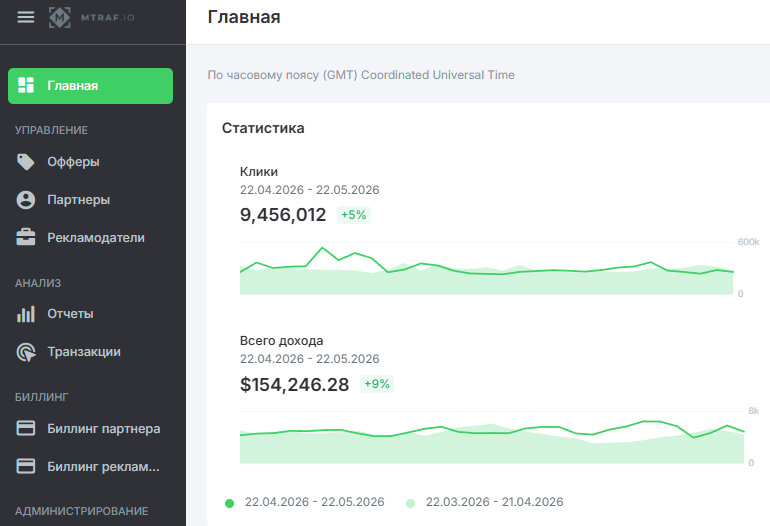The image size is (770, 526).
Task: Toggle the 22.03.2026 - 21.04.2026 legend series
Action: (485, 502)
